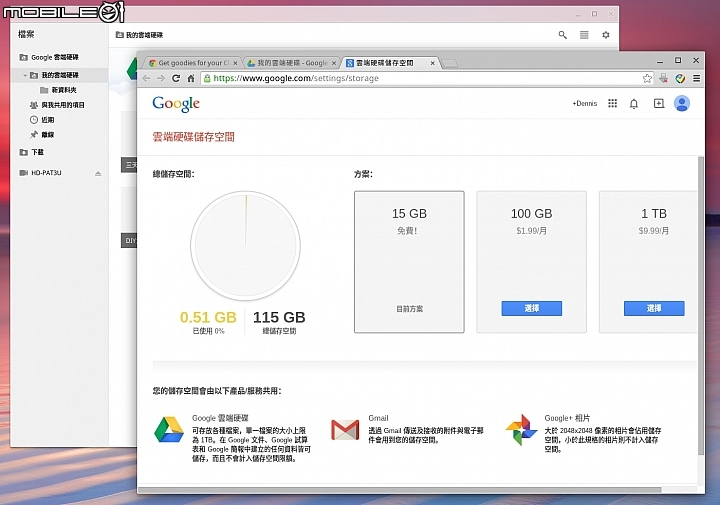The image size is (720, 505).
Task: Choose the 100 GB plan 選擇 button
Action: tap(531, 309)
